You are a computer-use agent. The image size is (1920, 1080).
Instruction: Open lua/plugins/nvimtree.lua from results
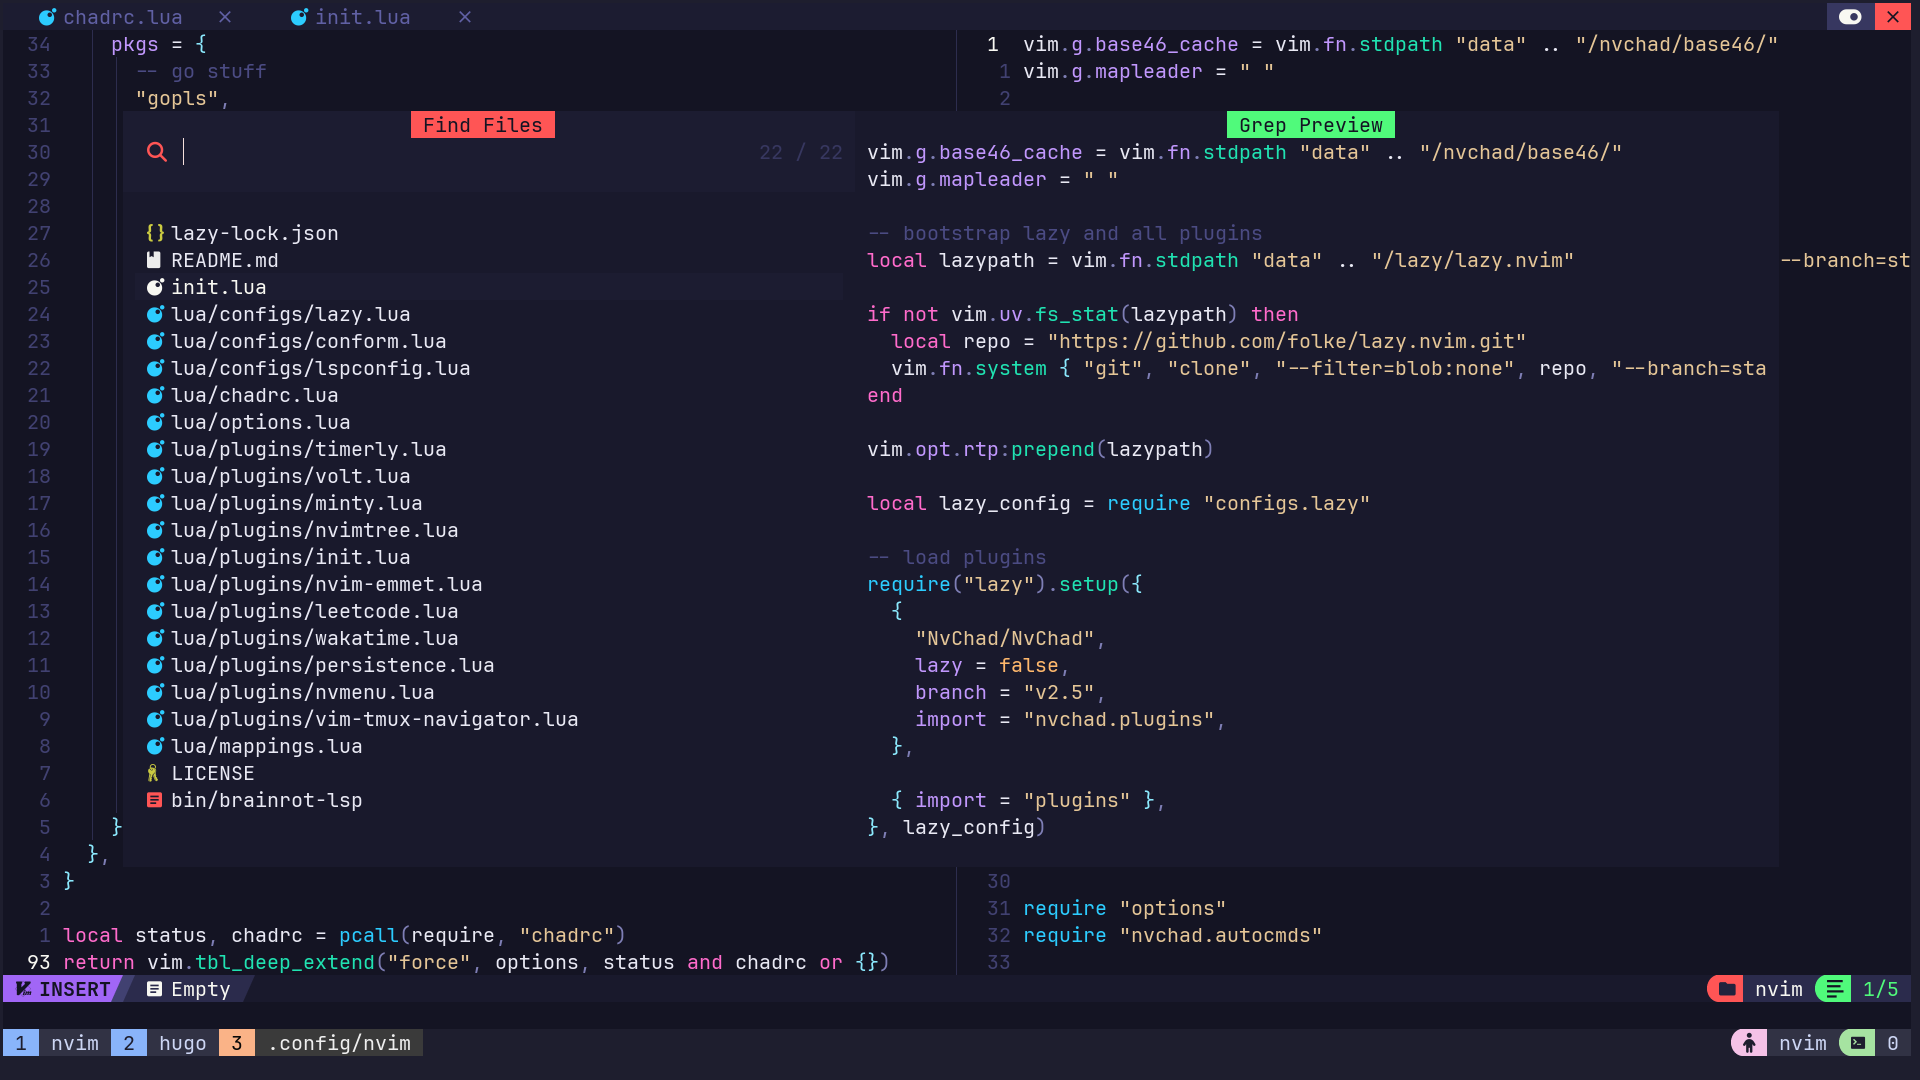coord(314,530)
